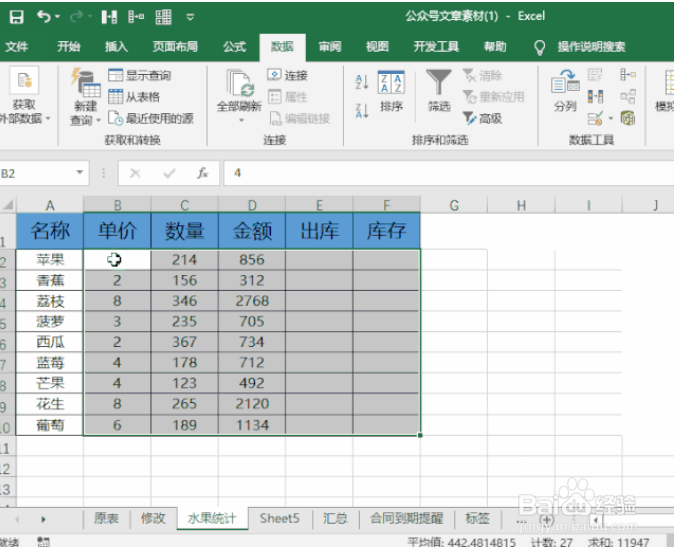Click the Remove Duplicates icon in 数据工具
Viewport: 676px width, 550px height.
pyautogui.click(x=595, y=97)
